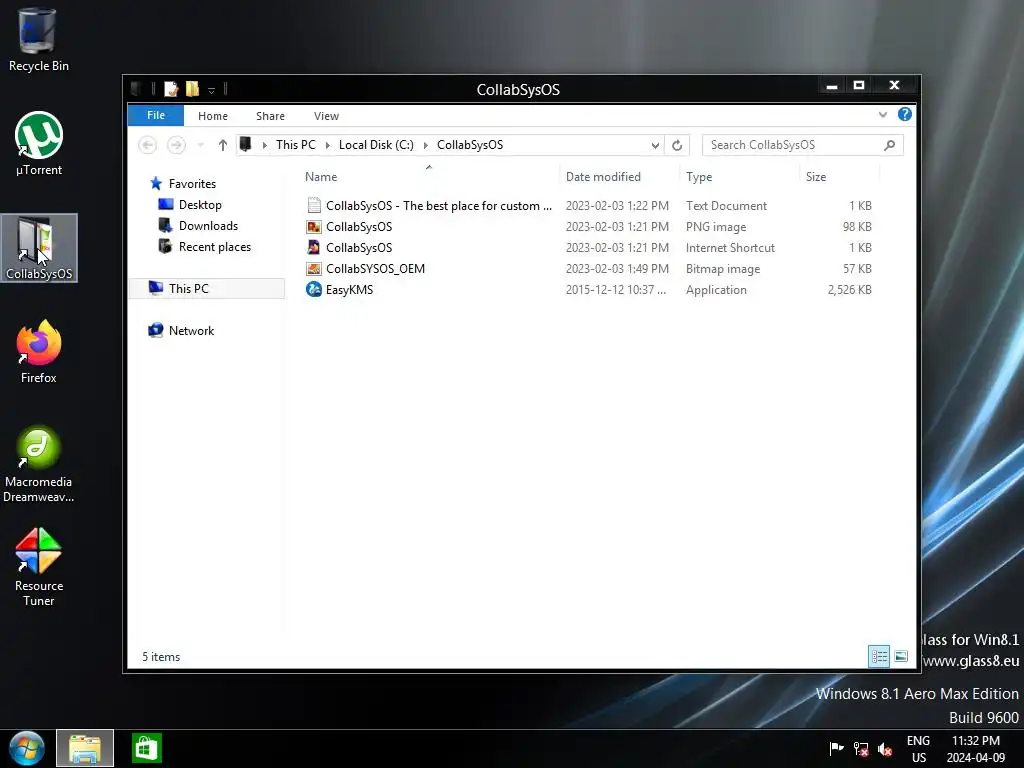Click the Back navigation arrow

(x=148, y=145)
